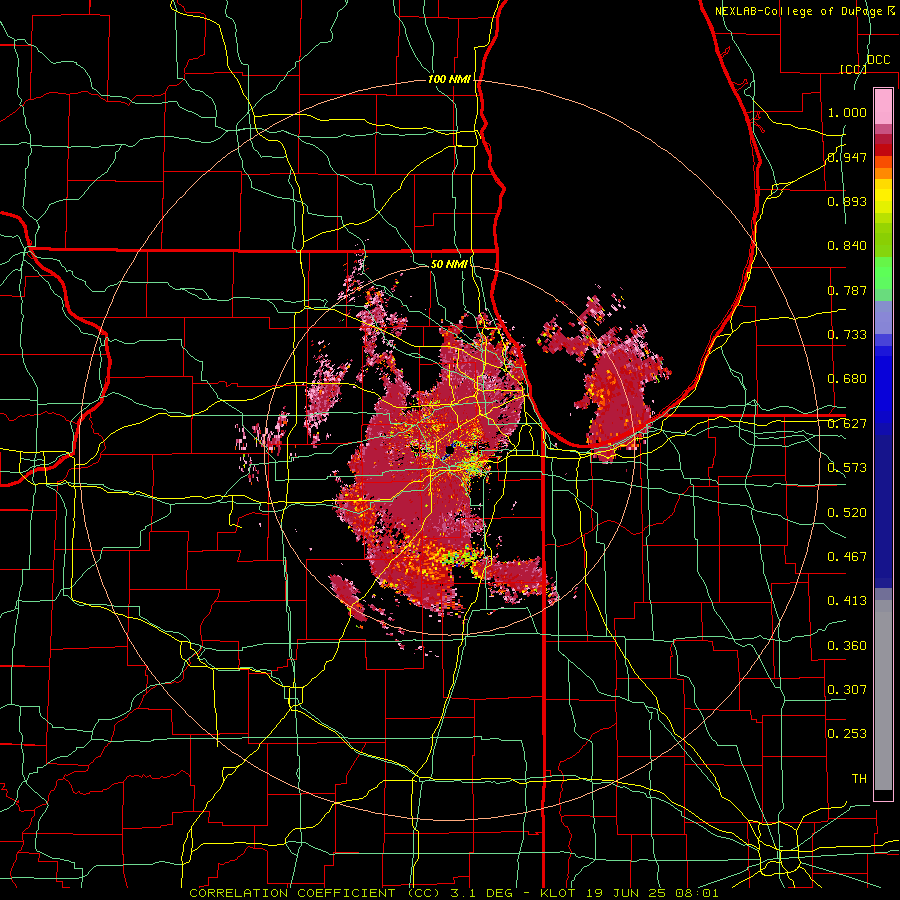900x900 pixels.
Task: Select the 0.787 legend value
Action: point(847,290)
